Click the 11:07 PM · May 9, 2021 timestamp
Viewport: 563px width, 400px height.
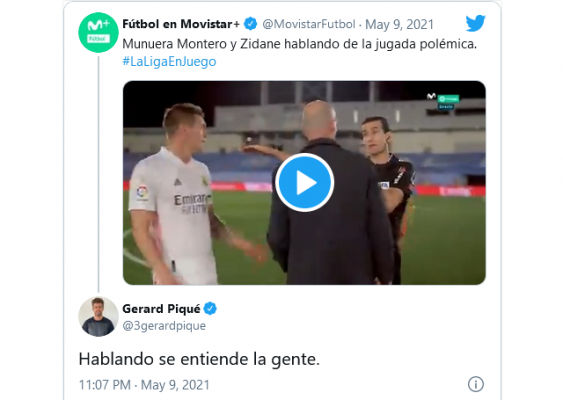click(144, 385)
